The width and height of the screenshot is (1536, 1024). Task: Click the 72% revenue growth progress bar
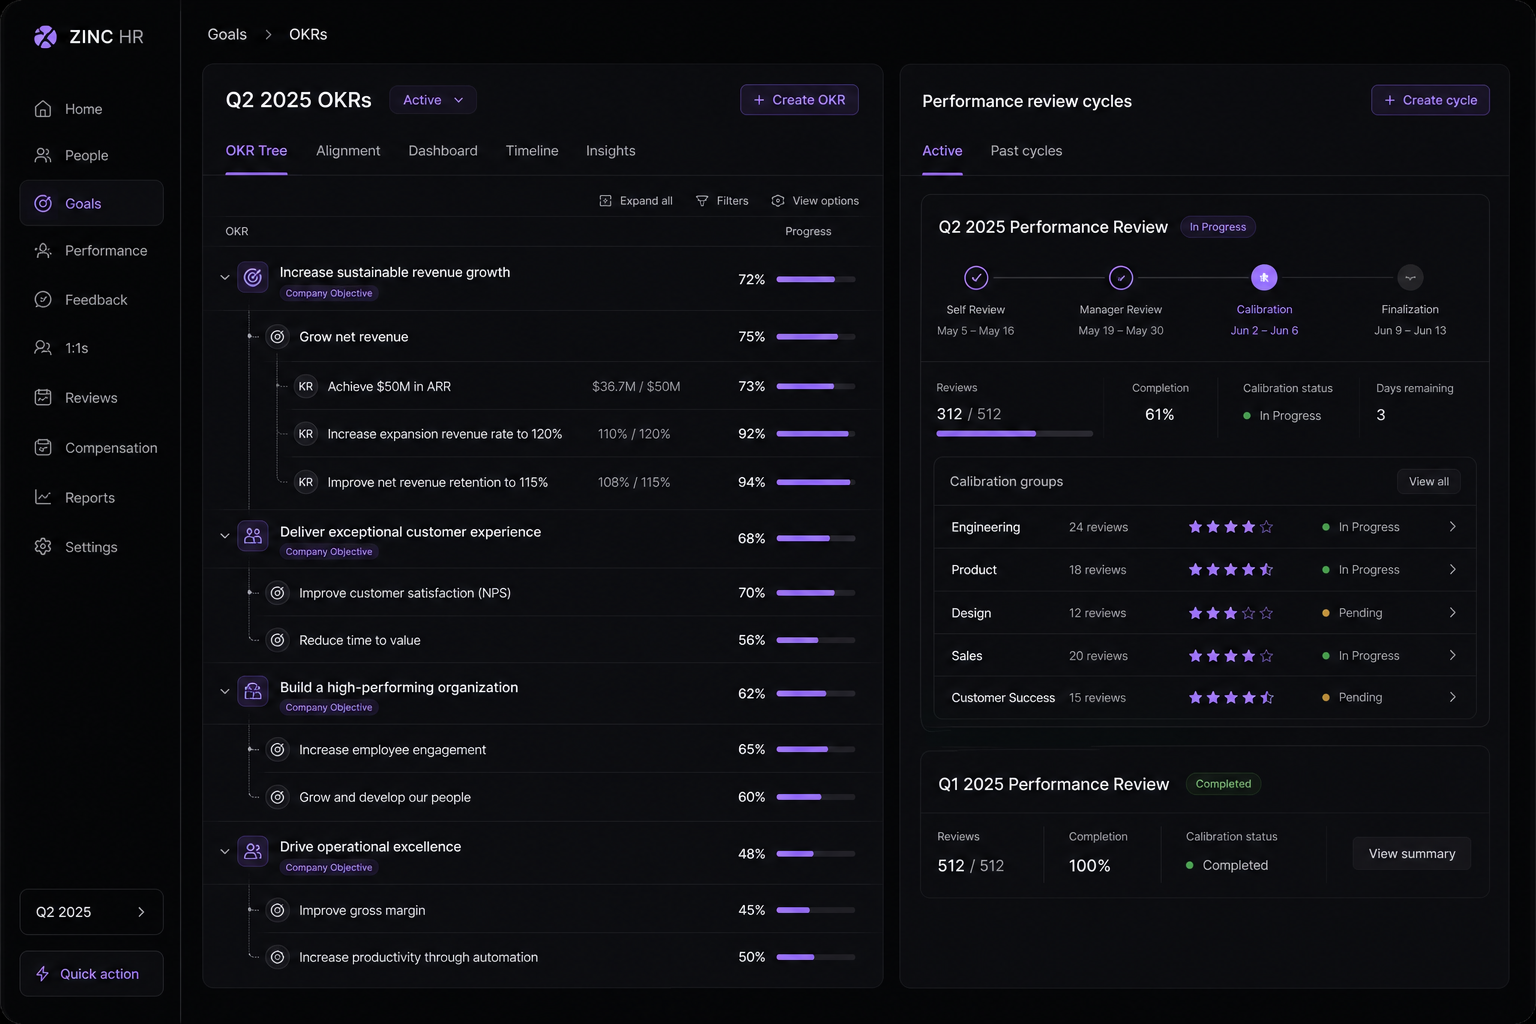click(816, 279)
